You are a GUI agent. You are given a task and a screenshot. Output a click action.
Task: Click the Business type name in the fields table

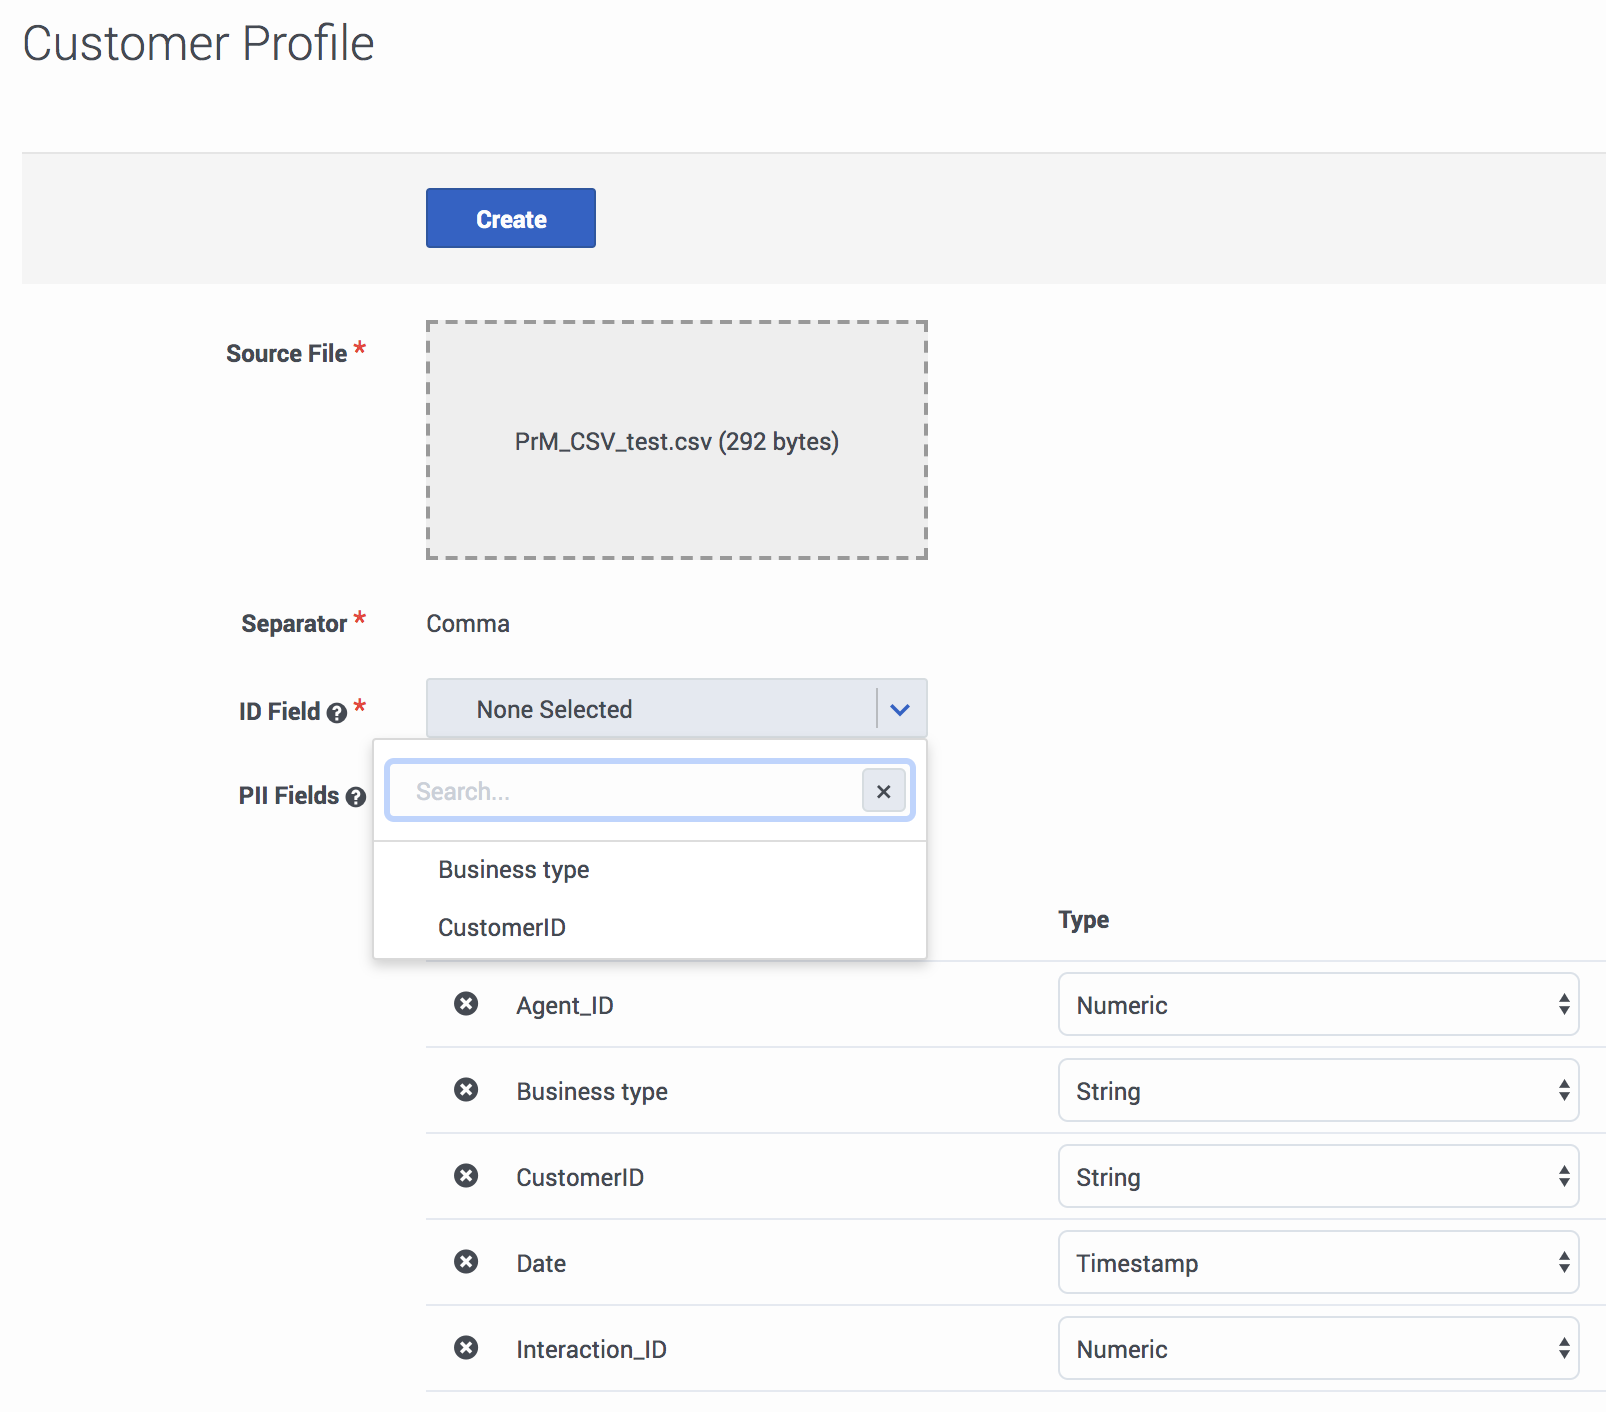[x=592, y=1092]
